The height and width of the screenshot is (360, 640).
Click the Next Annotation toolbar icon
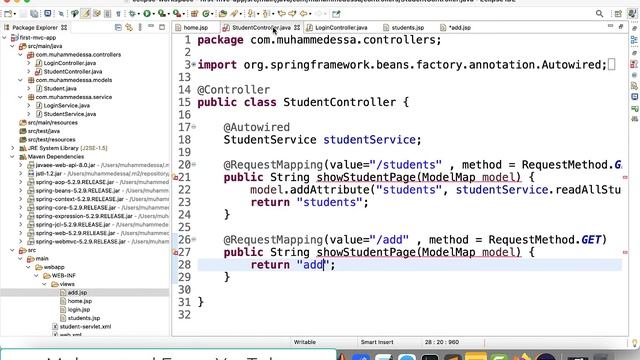251,14
